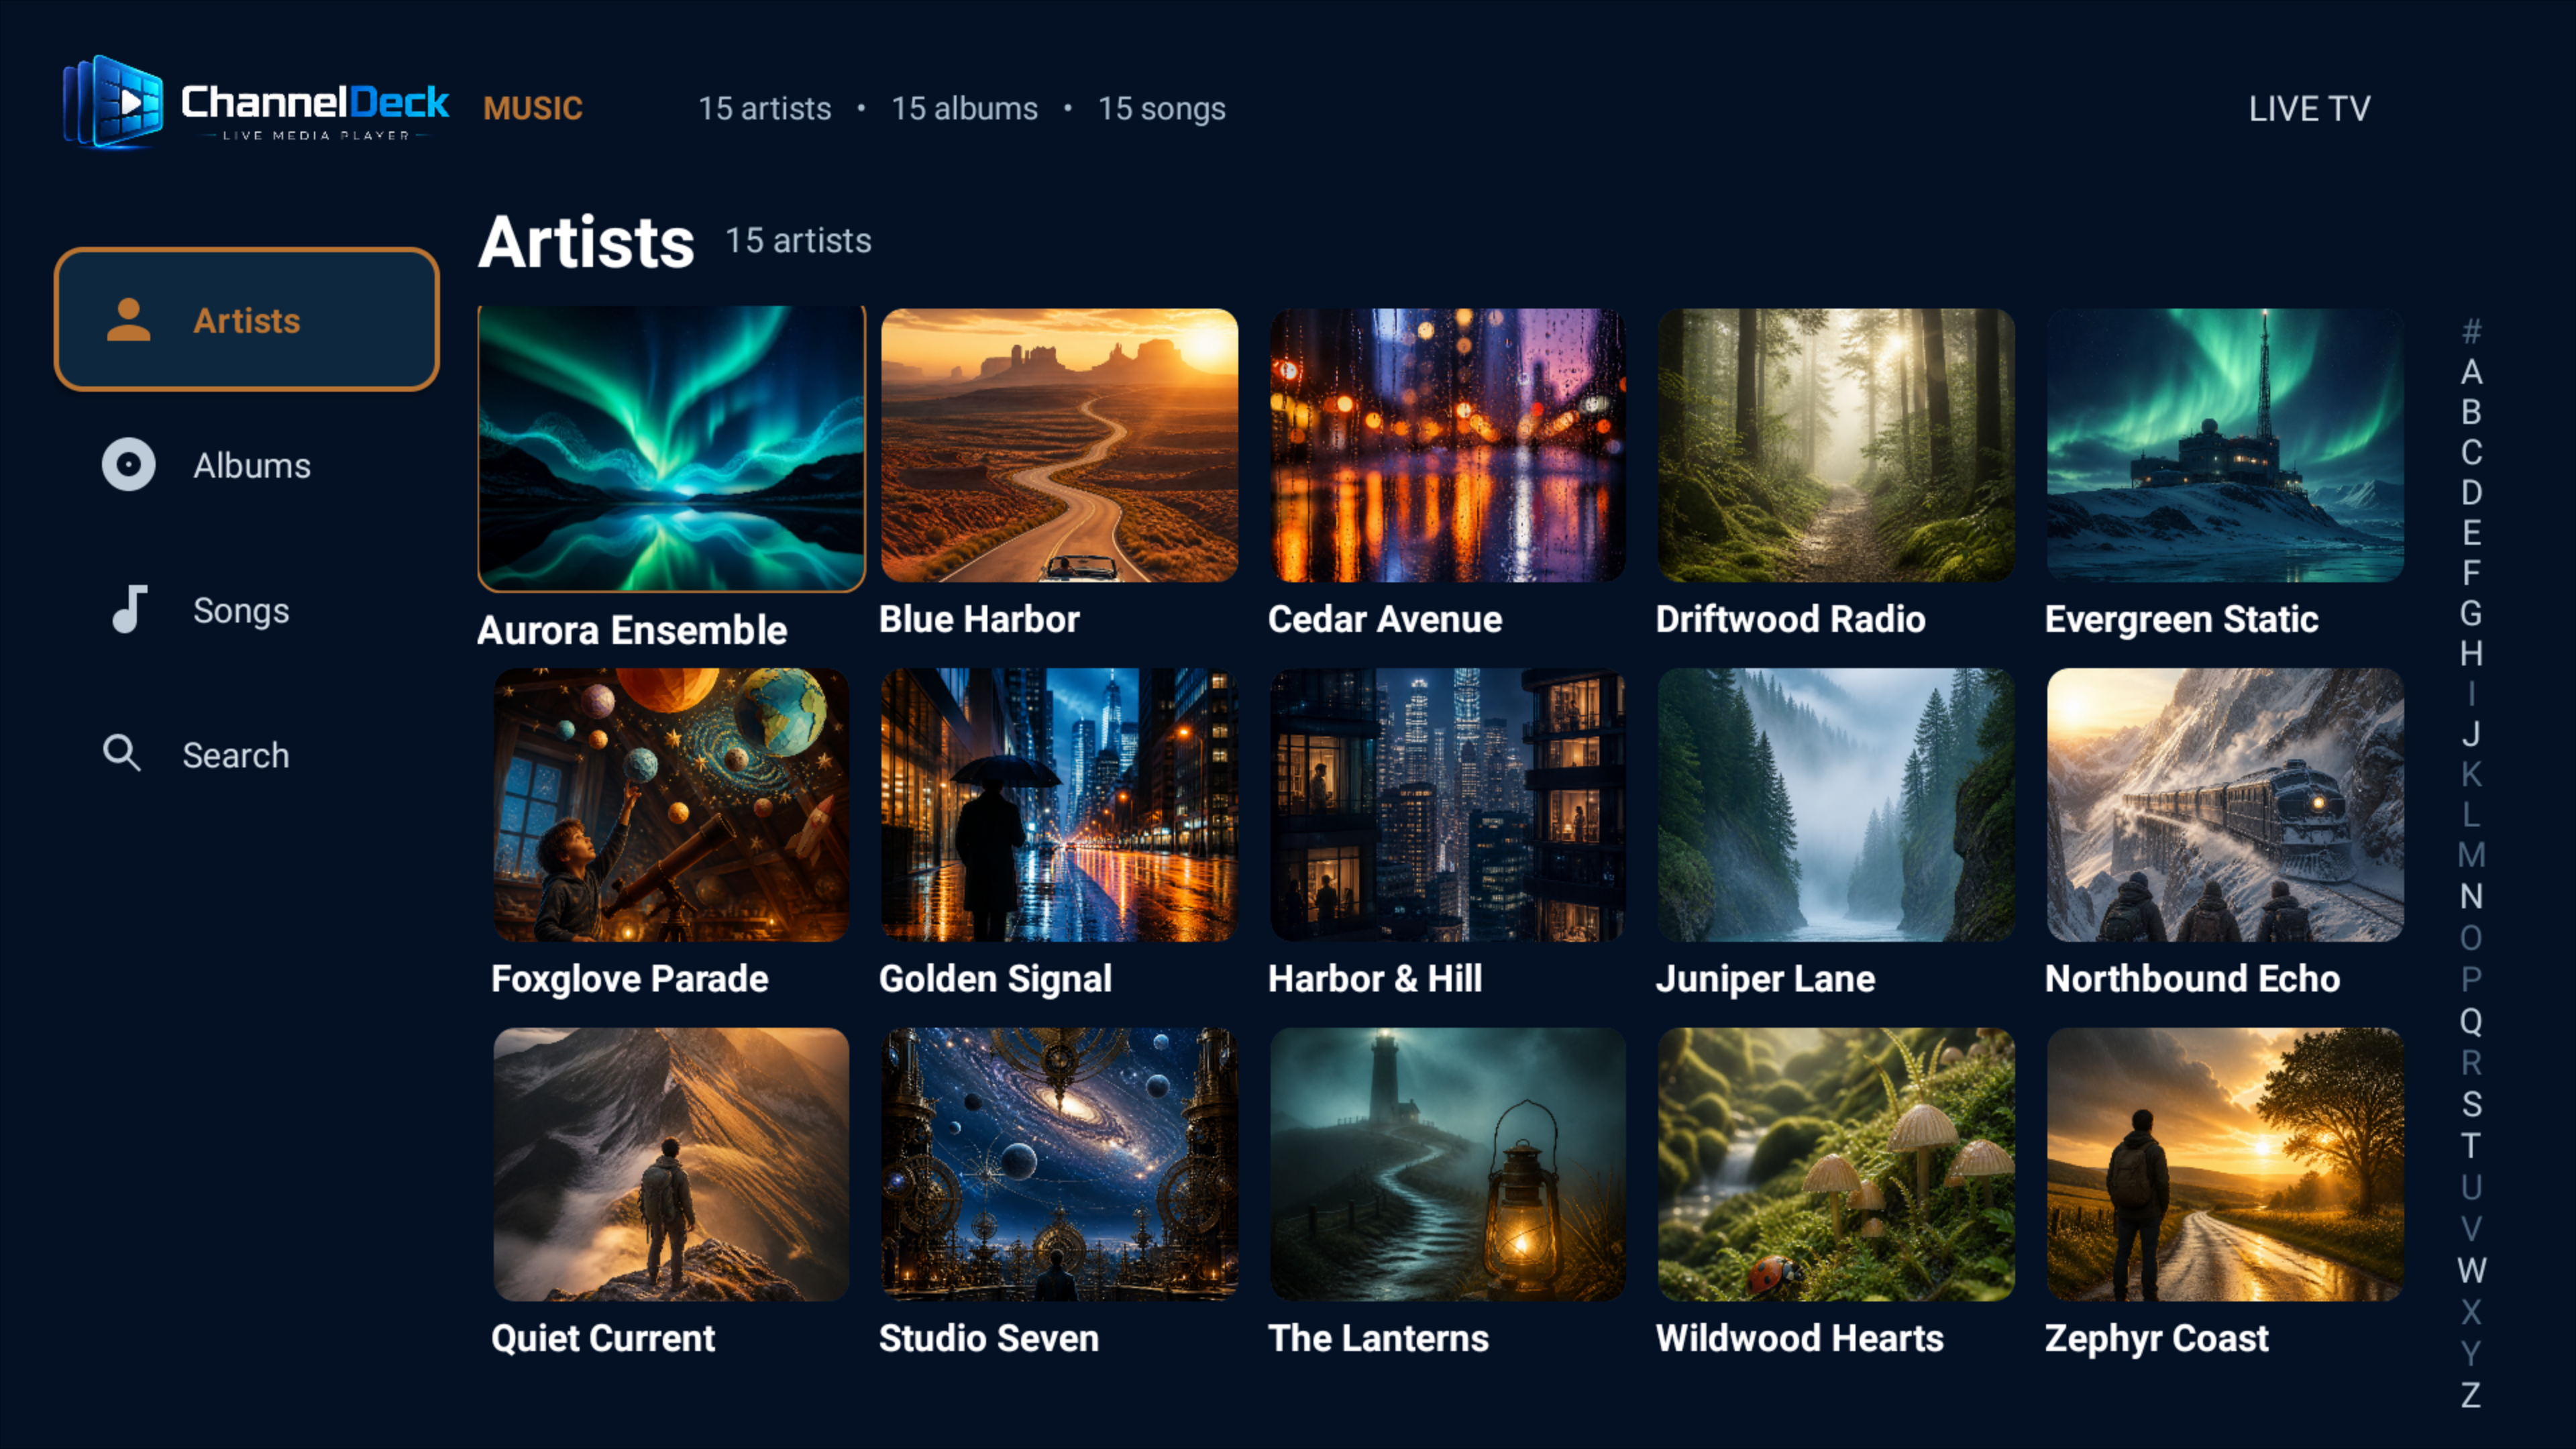The width and height of the screenshot is (2576, 1449).
Task: Jump to letter J in index
Action: (2471, 734)
